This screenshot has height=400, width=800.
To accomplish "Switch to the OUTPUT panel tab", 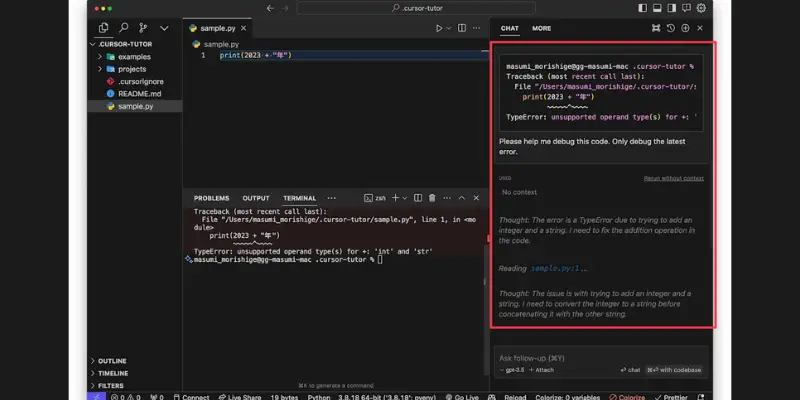I will click(x=256, y=198).
